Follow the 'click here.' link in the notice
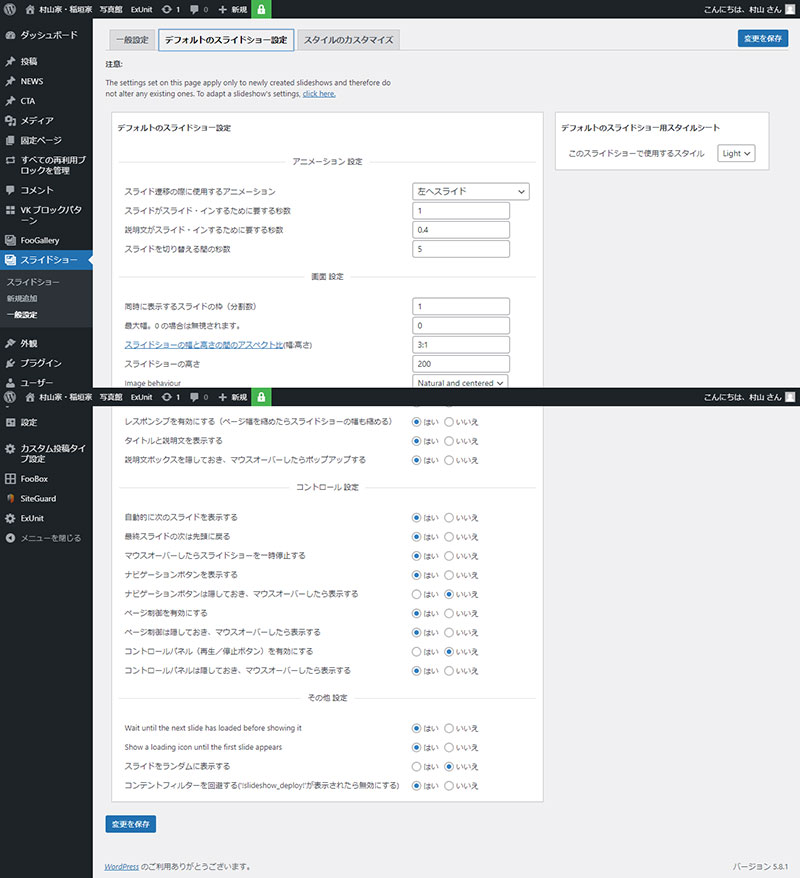The height and width of the screenshot is (878, 800). tap(319, 94)
